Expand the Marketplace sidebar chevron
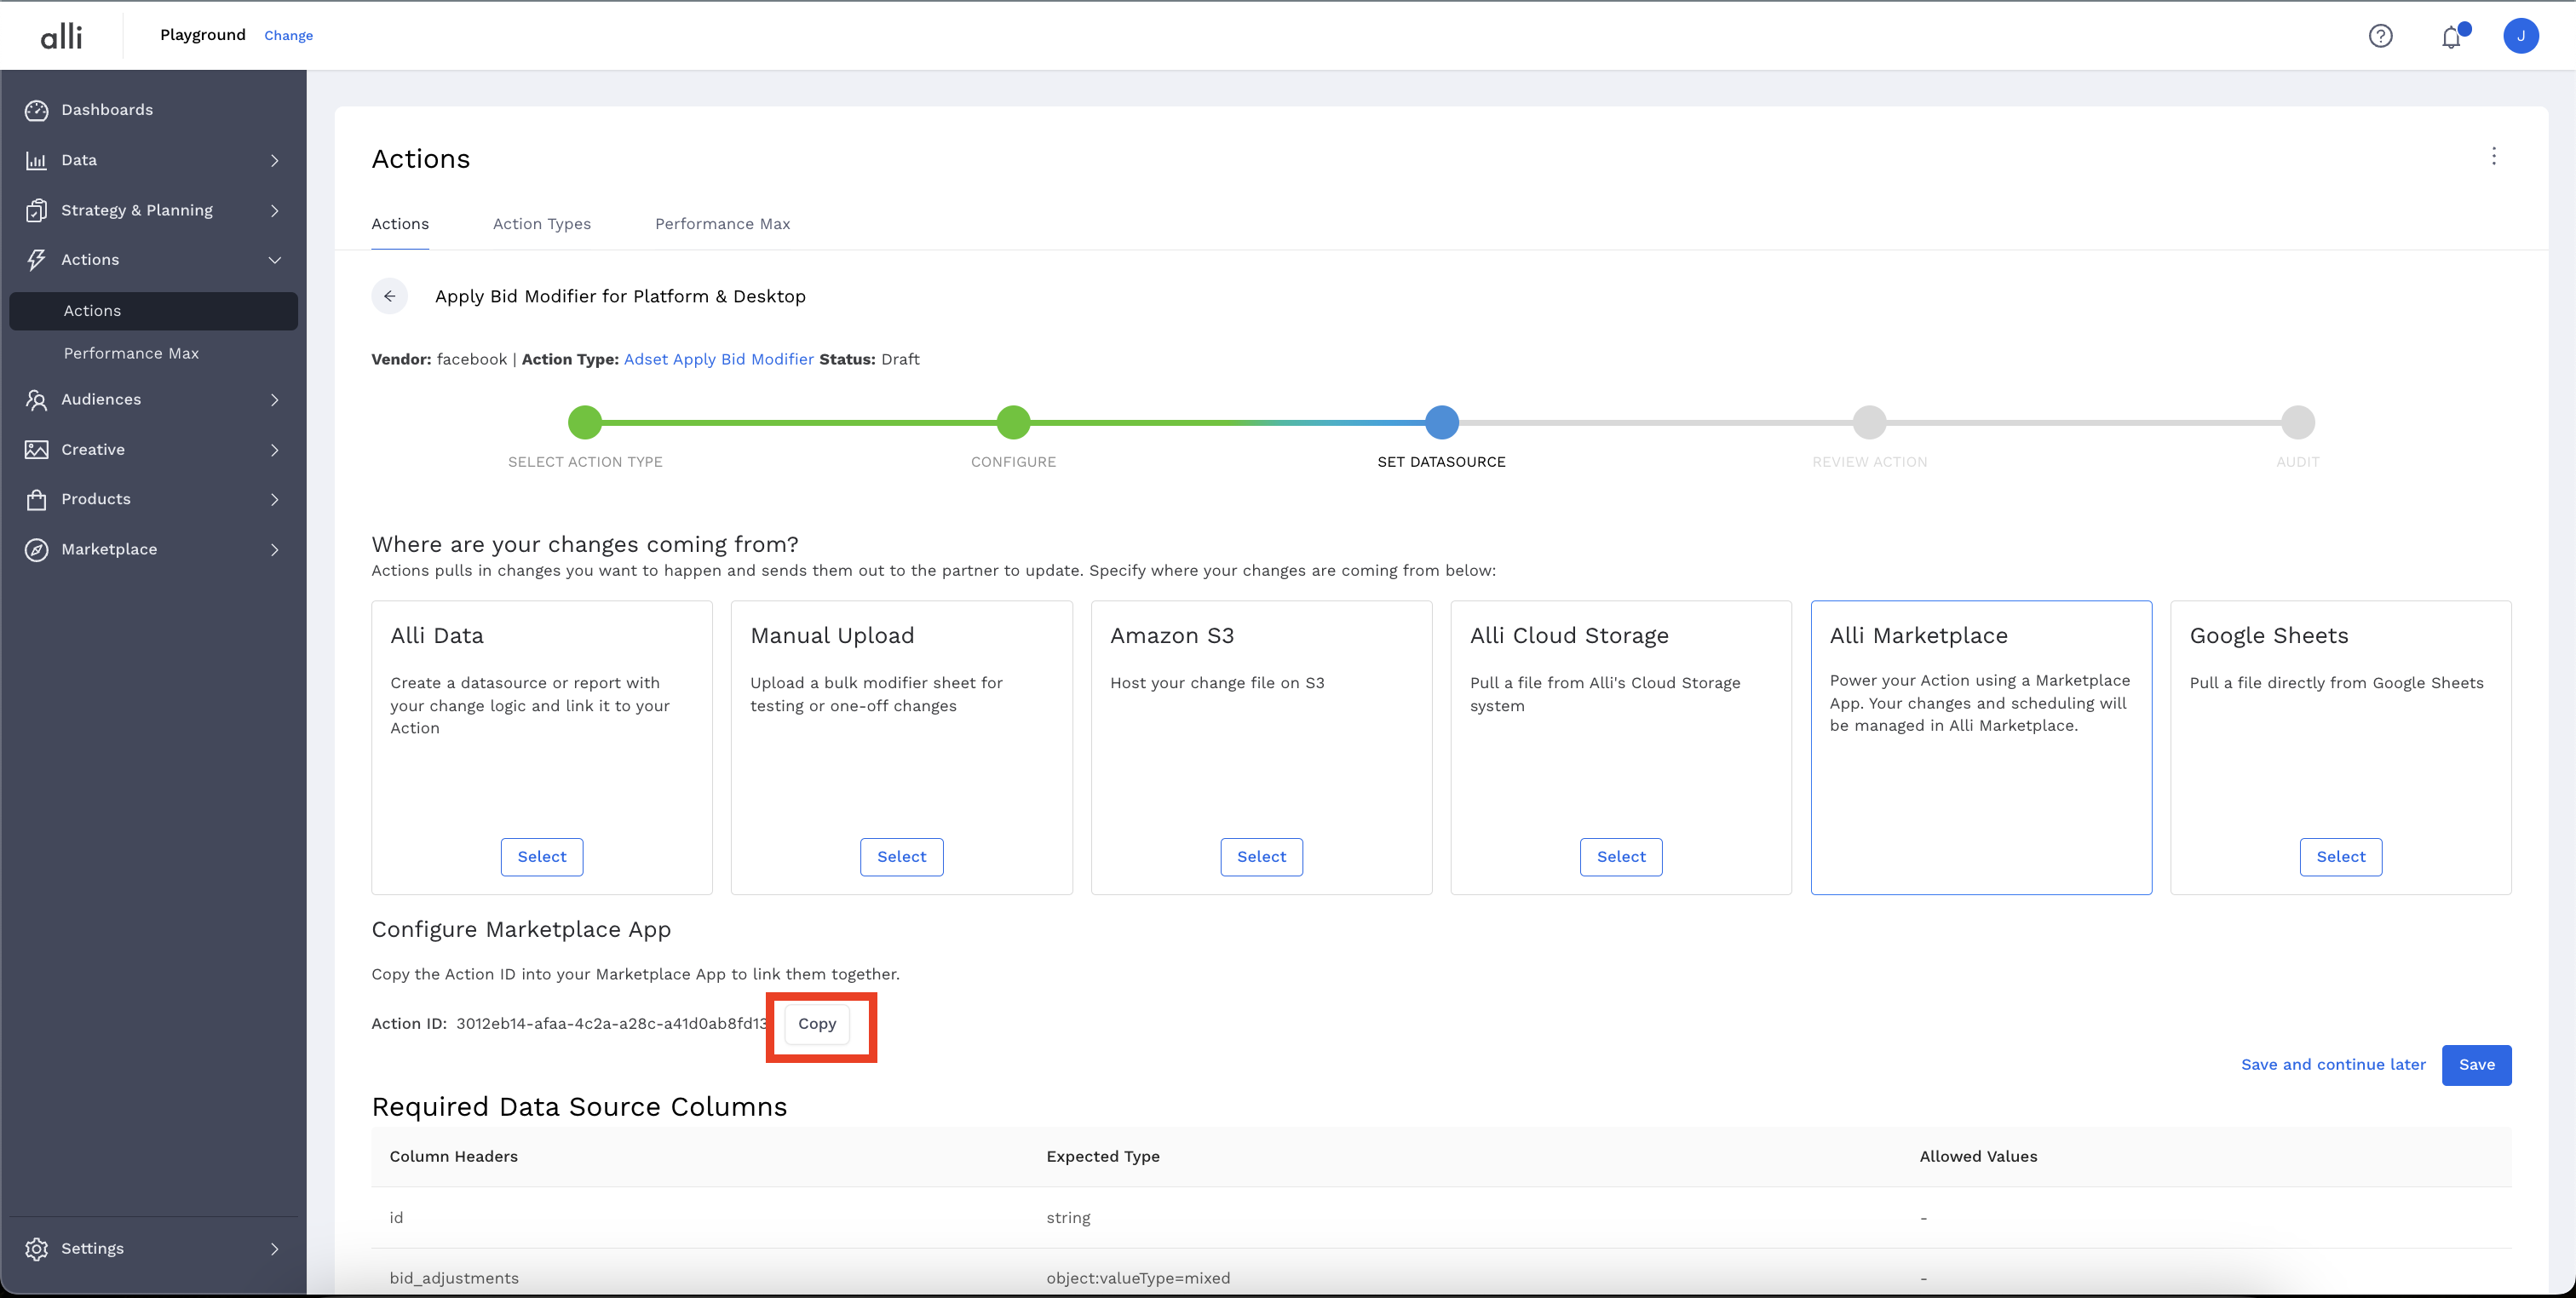 click(274, 549)
